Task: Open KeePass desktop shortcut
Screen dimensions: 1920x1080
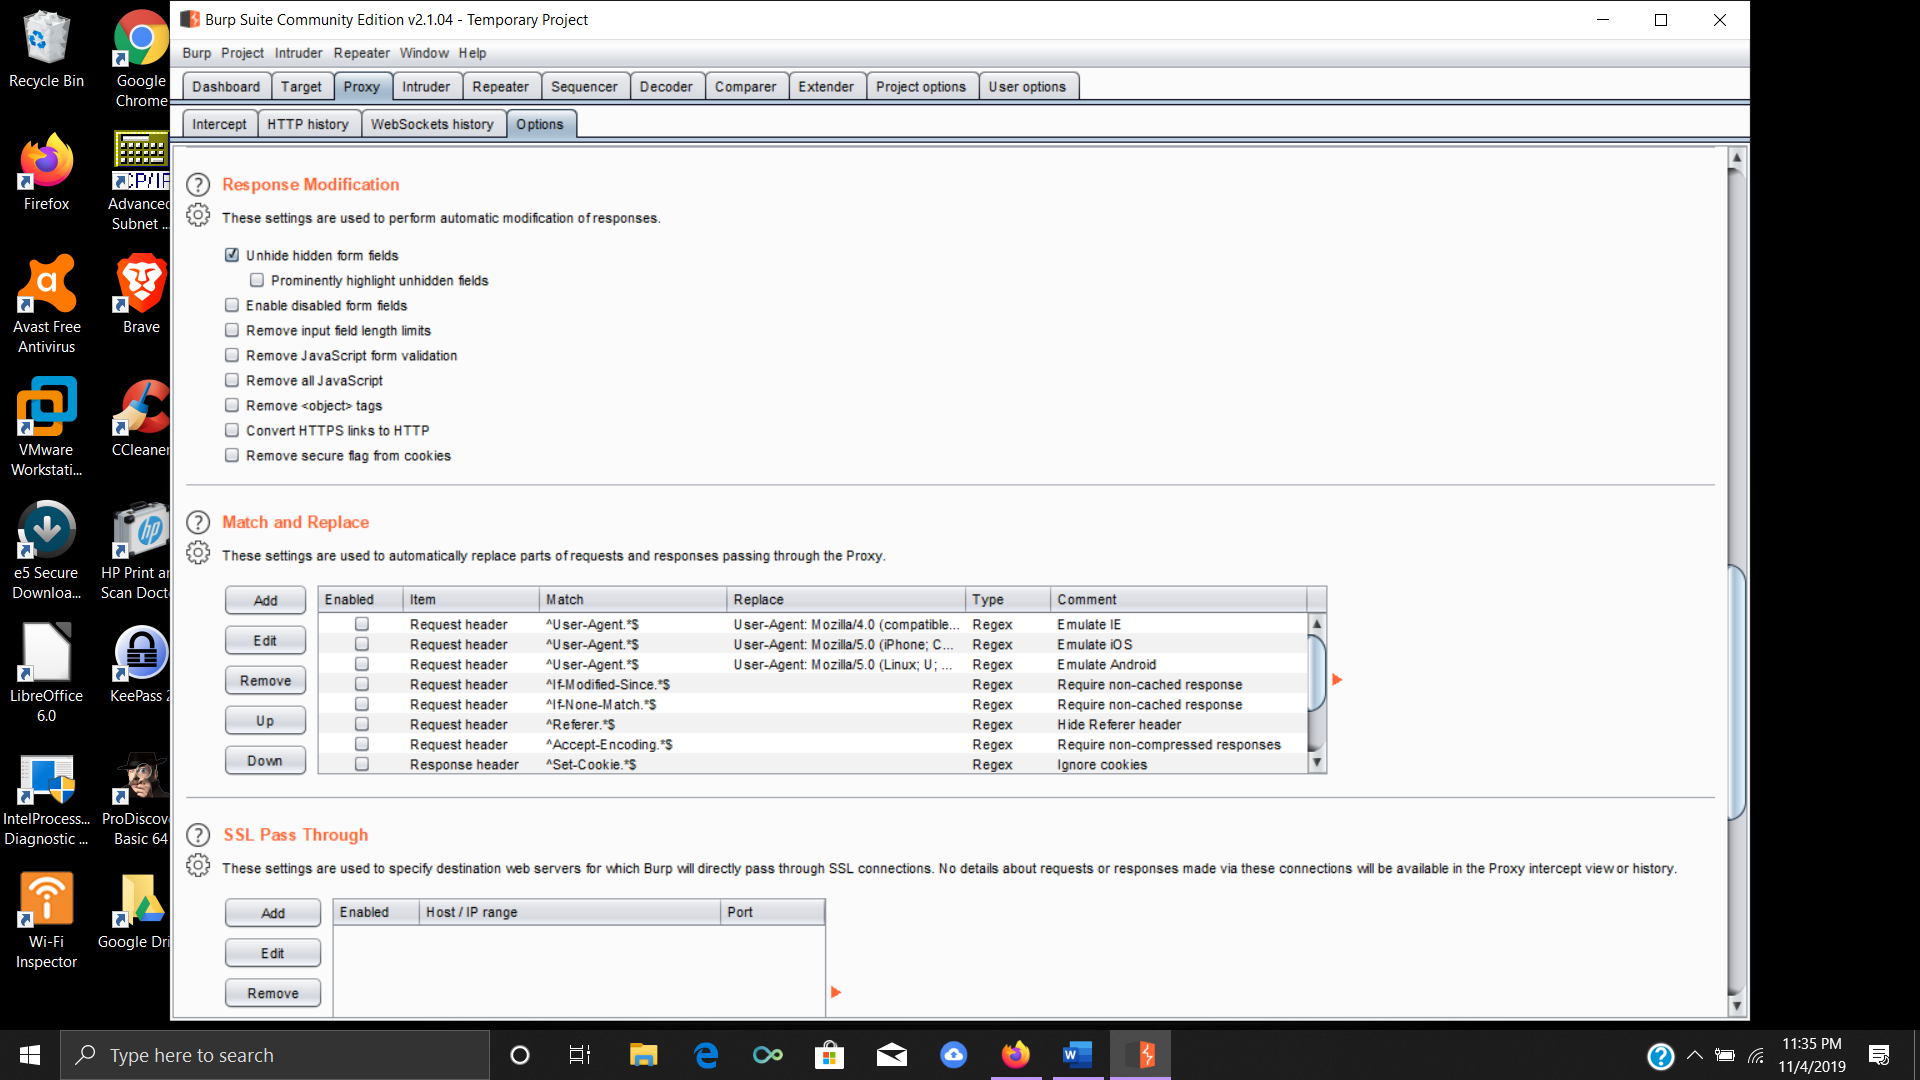Action: click(141, 664)
